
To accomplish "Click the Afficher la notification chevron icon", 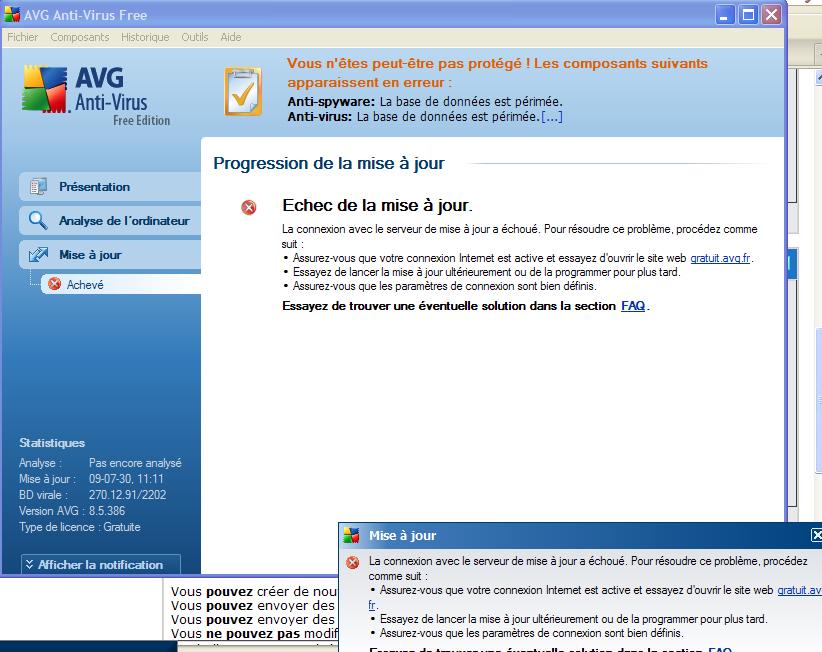I will click(30, 564).
